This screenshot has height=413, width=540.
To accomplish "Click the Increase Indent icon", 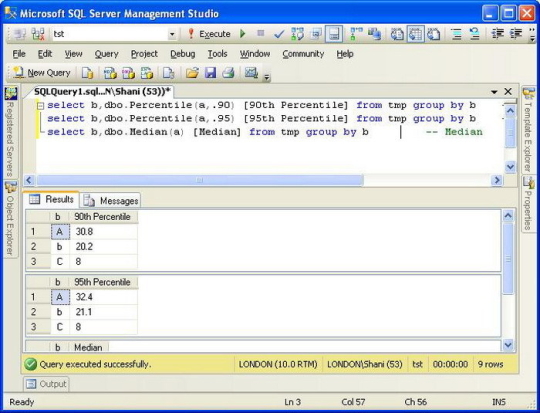I will coord(516,34).
